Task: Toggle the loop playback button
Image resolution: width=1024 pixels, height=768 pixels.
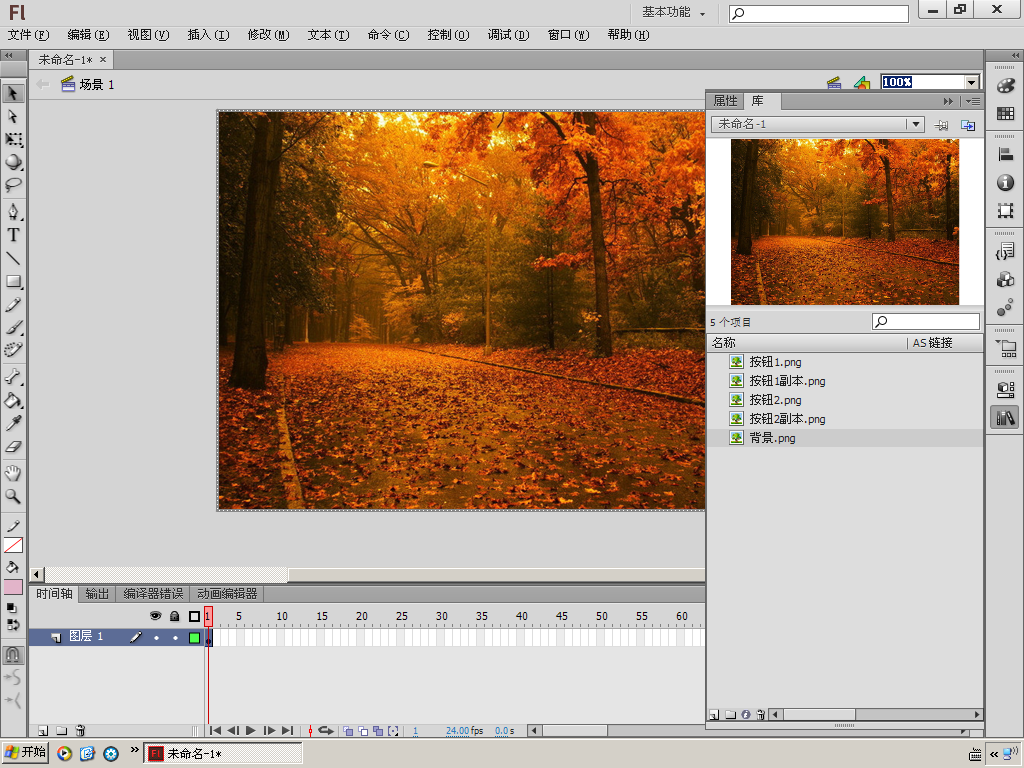Action: tap(326, 731)
